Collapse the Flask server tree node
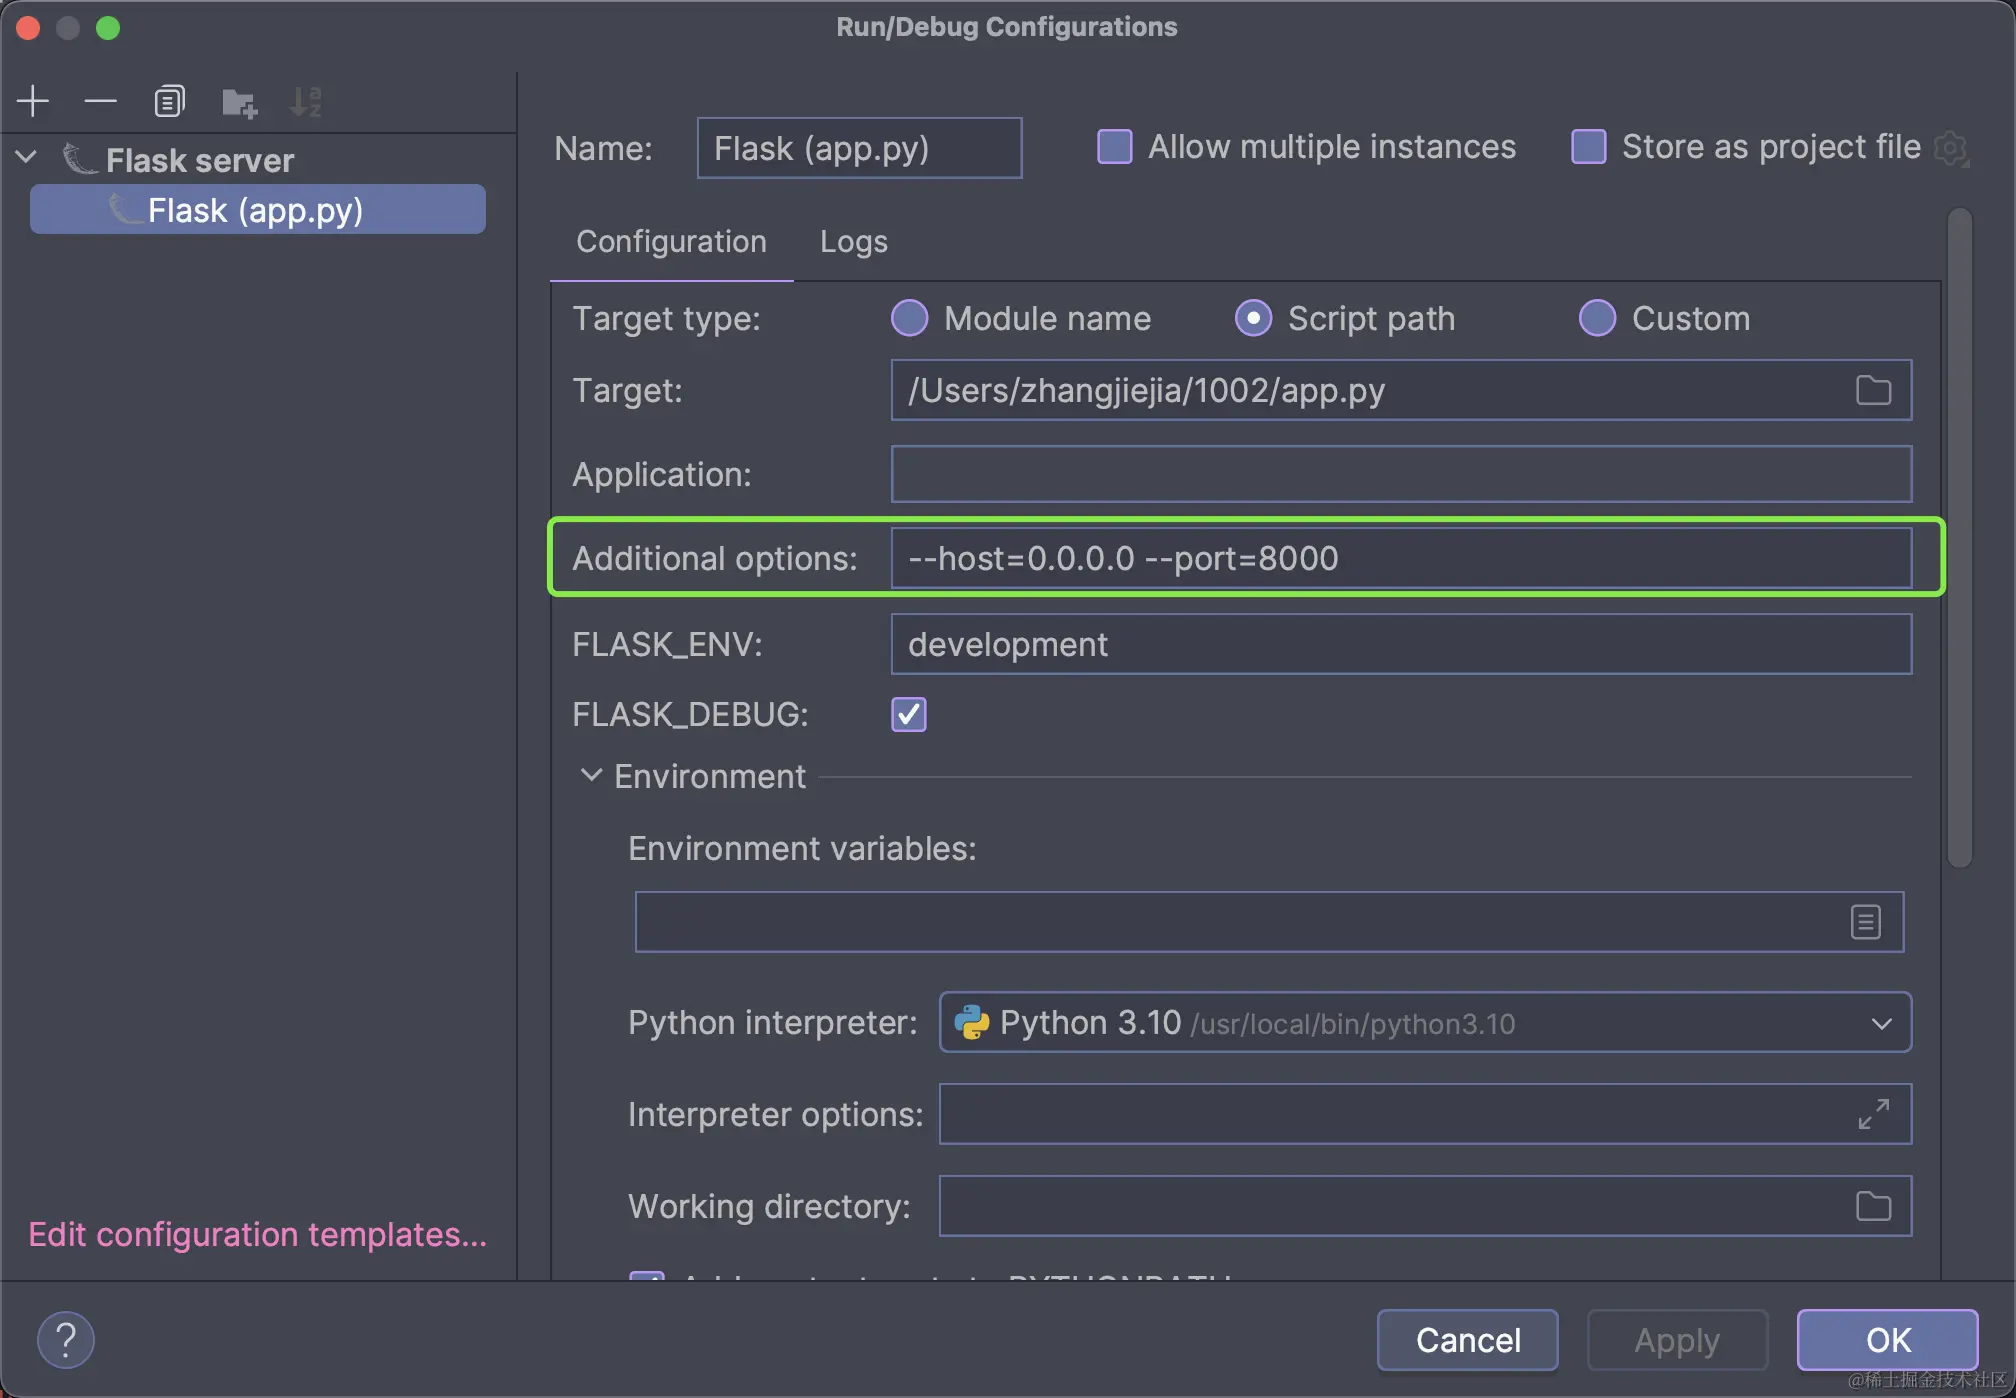The height and width of the screenshot is (1398, 2016). 27,158
